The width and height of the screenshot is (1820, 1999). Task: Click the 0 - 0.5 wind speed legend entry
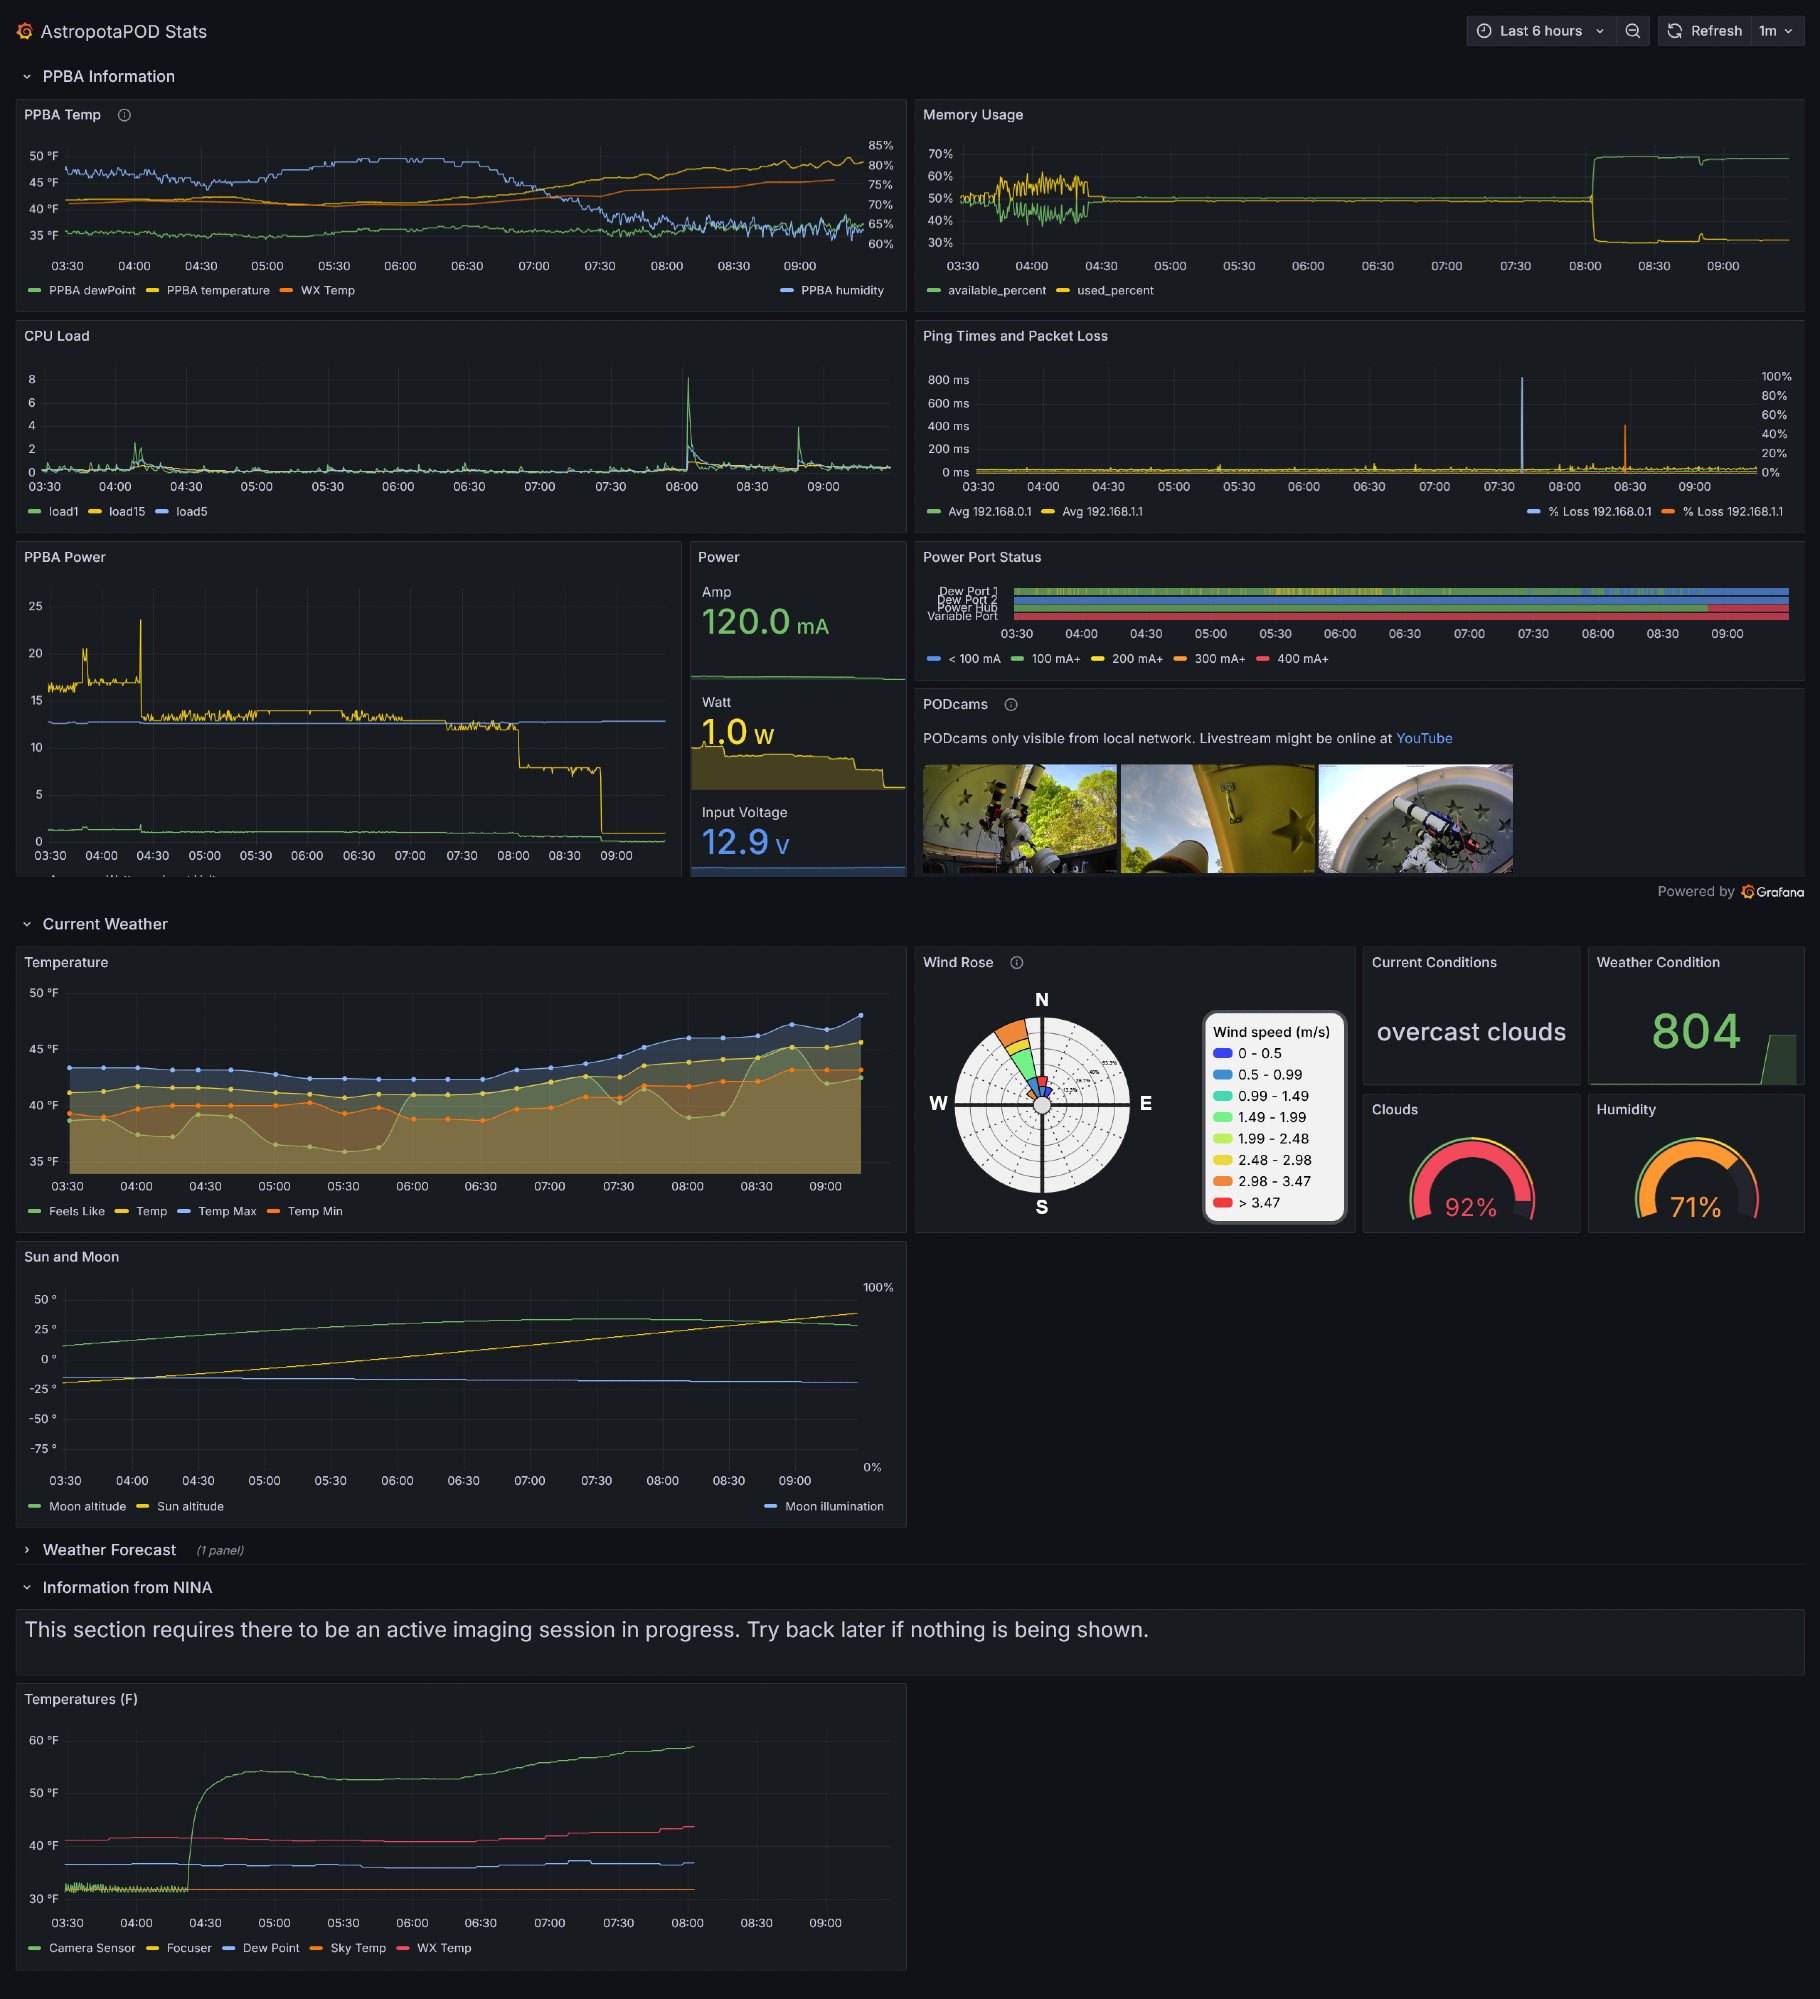pos(1247,1054)
